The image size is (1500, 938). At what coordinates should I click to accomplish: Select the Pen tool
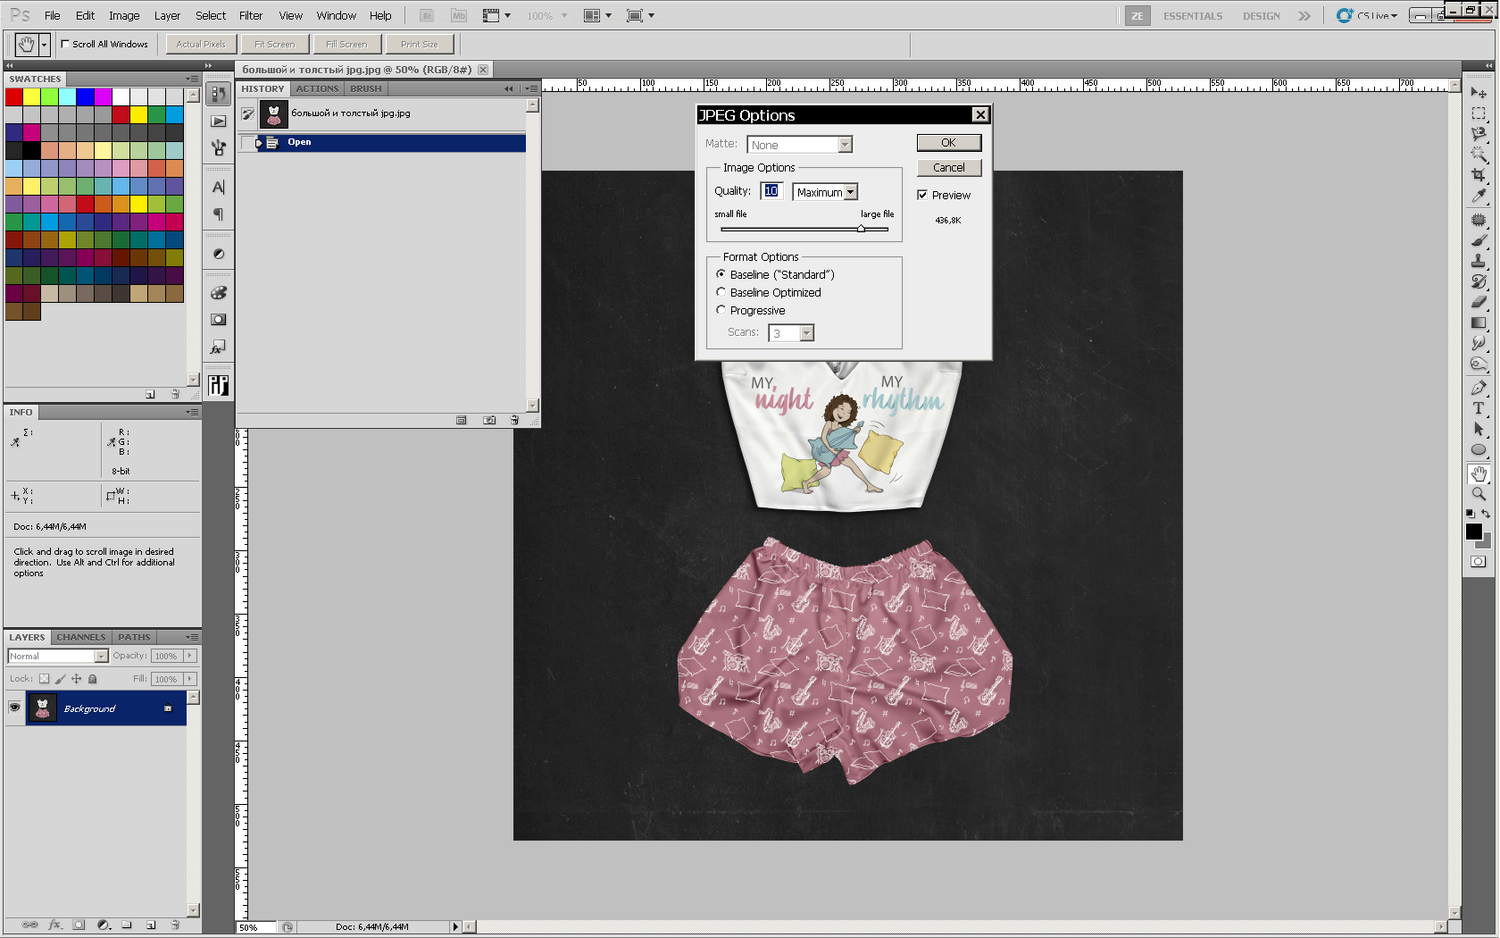pos(1478,387)
